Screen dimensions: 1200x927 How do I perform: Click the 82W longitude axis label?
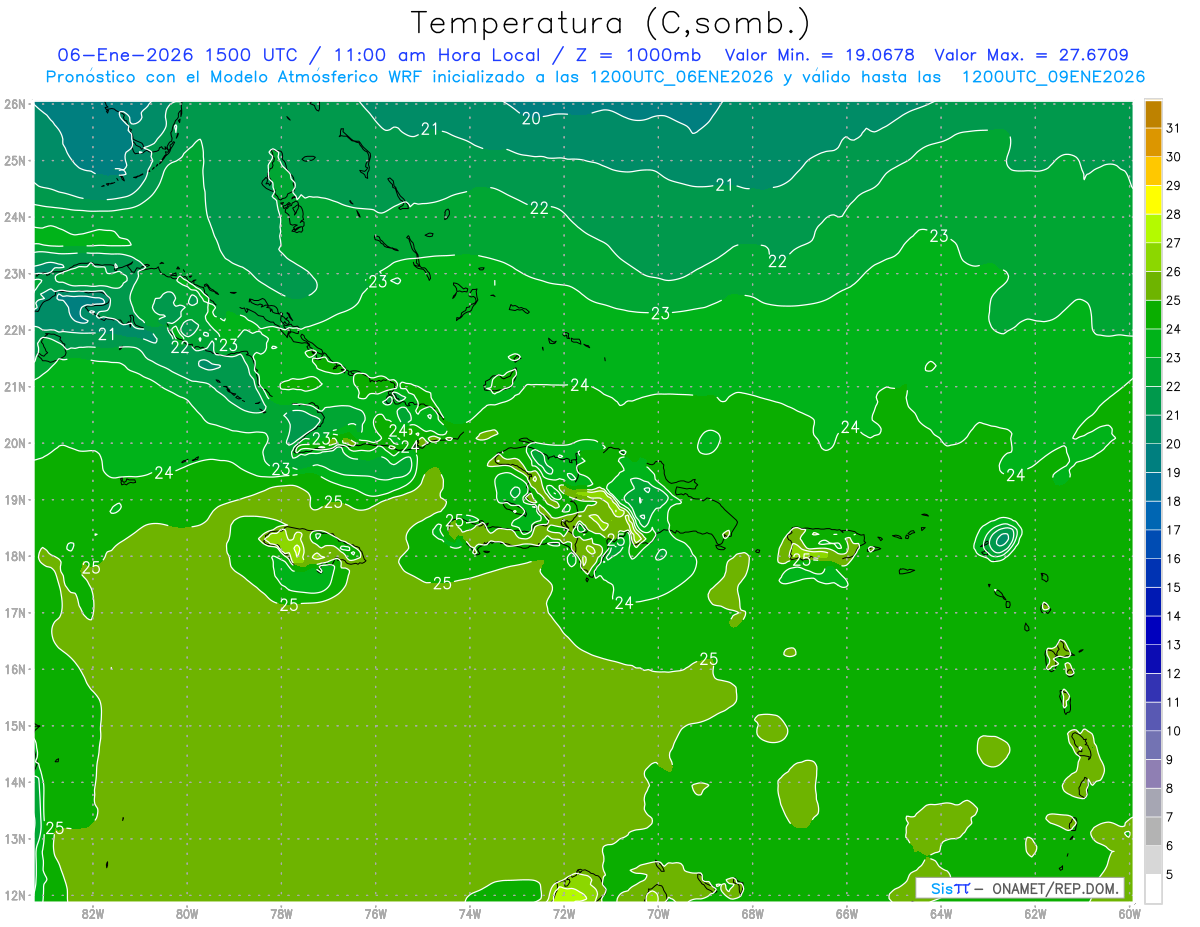pos(93,913)
